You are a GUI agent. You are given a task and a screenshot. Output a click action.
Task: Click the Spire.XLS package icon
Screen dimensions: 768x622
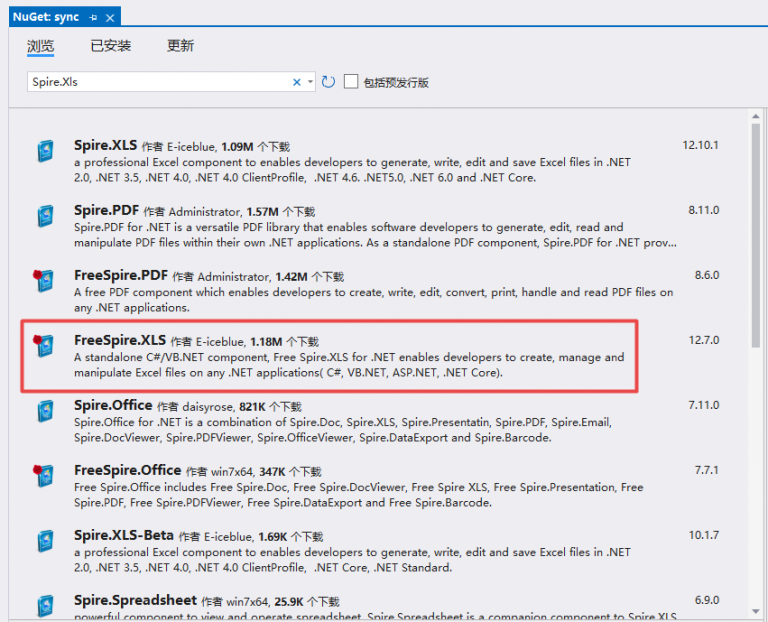pyautogui.click(x=45, y=151)
